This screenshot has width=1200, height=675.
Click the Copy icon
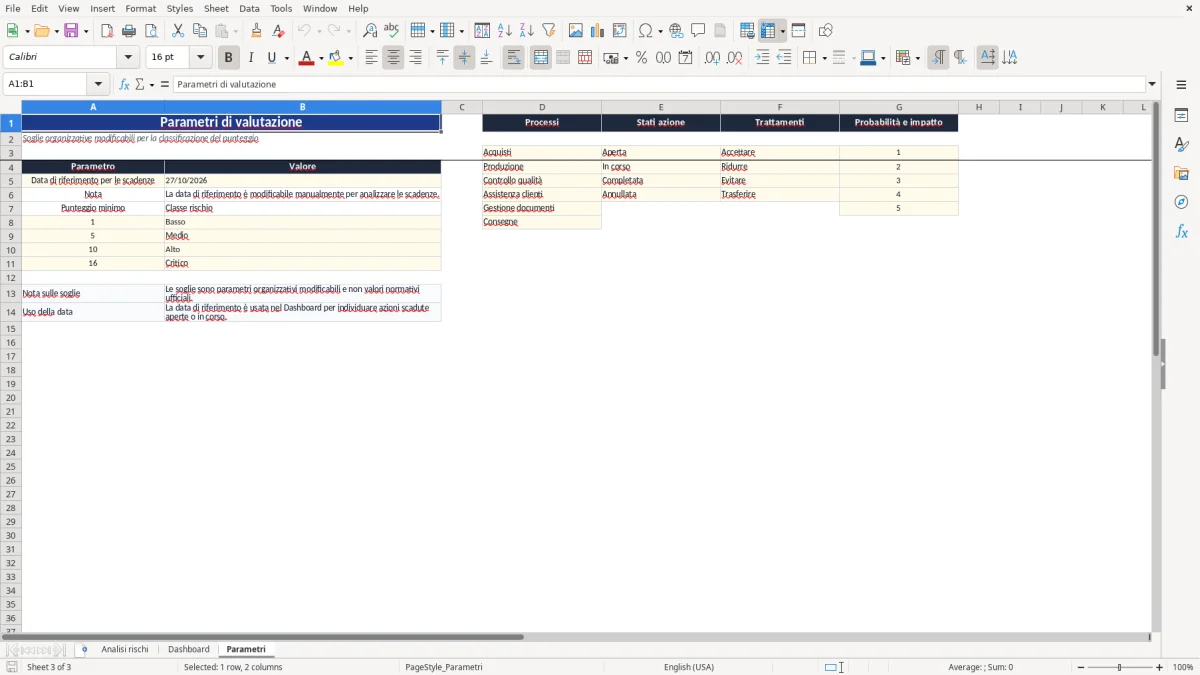pos(200,31)
